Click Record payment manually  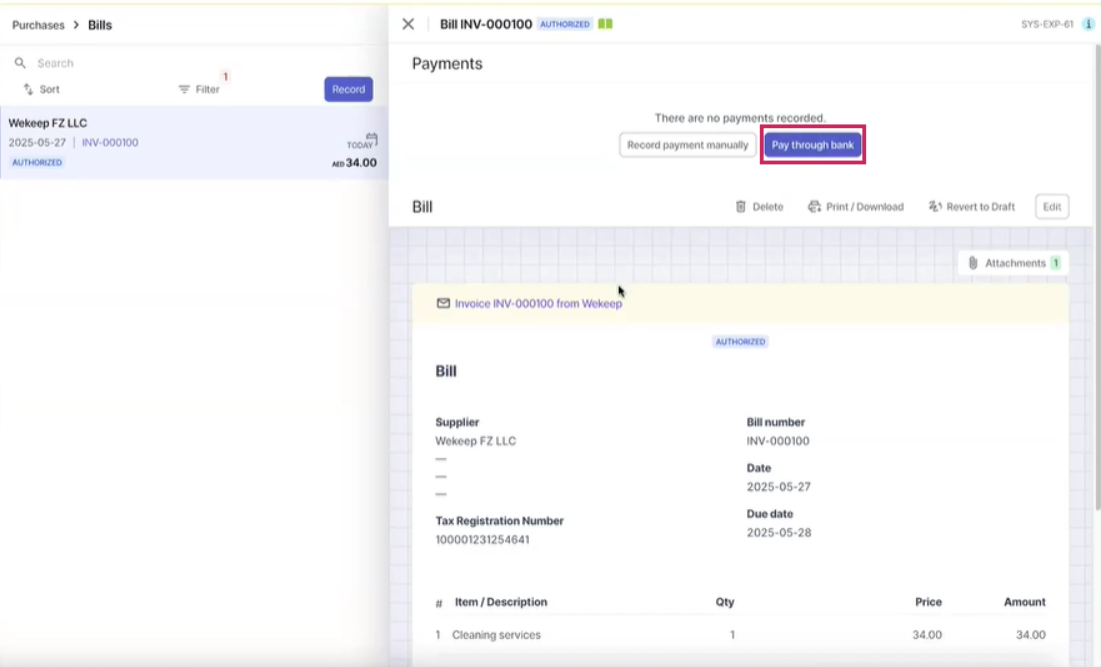point(687,145)
